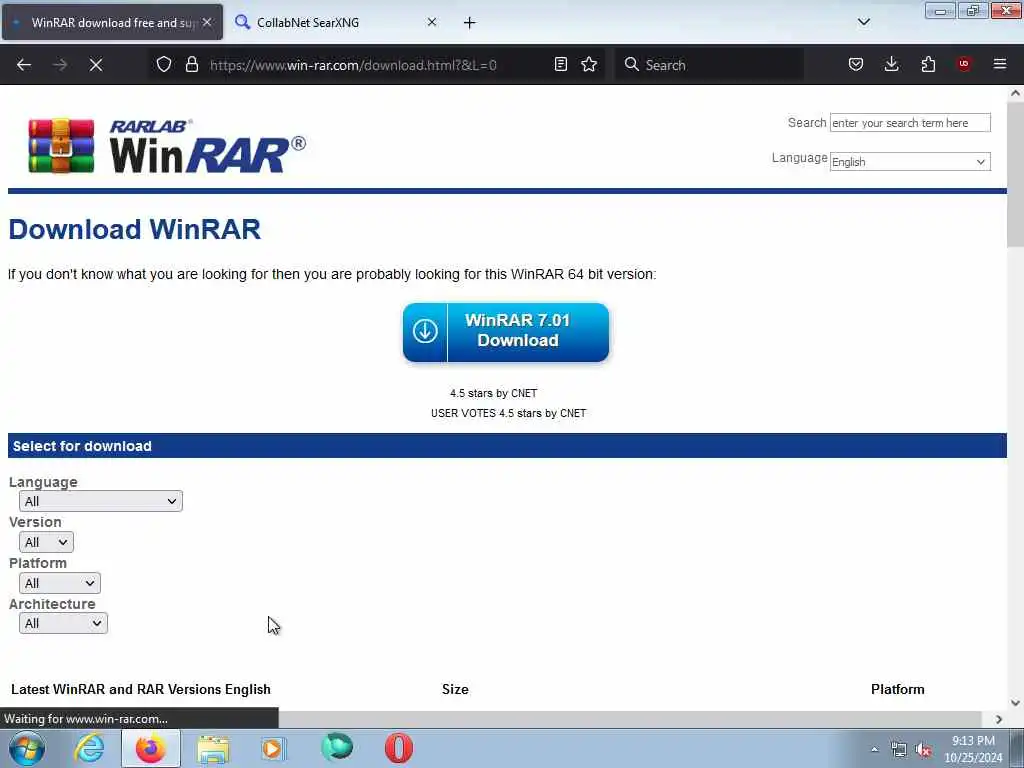Launch Opera from the taskbar
The image size is (1024, 768).
tap(398, 748)
